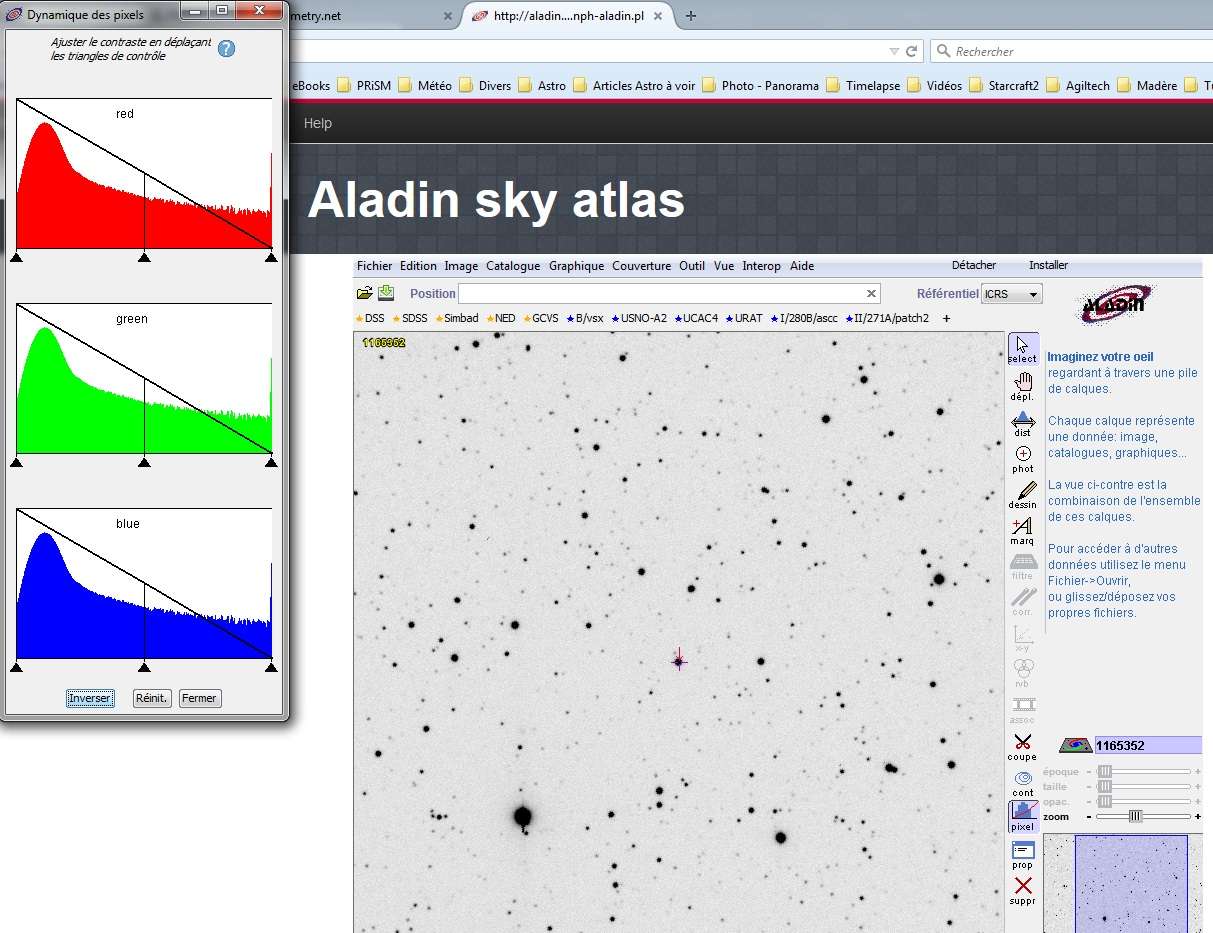Viewport: 1213px width, 933px height.
Task: Open the Couverture menu
Action: pyautogui.click(x=641, y=266)
